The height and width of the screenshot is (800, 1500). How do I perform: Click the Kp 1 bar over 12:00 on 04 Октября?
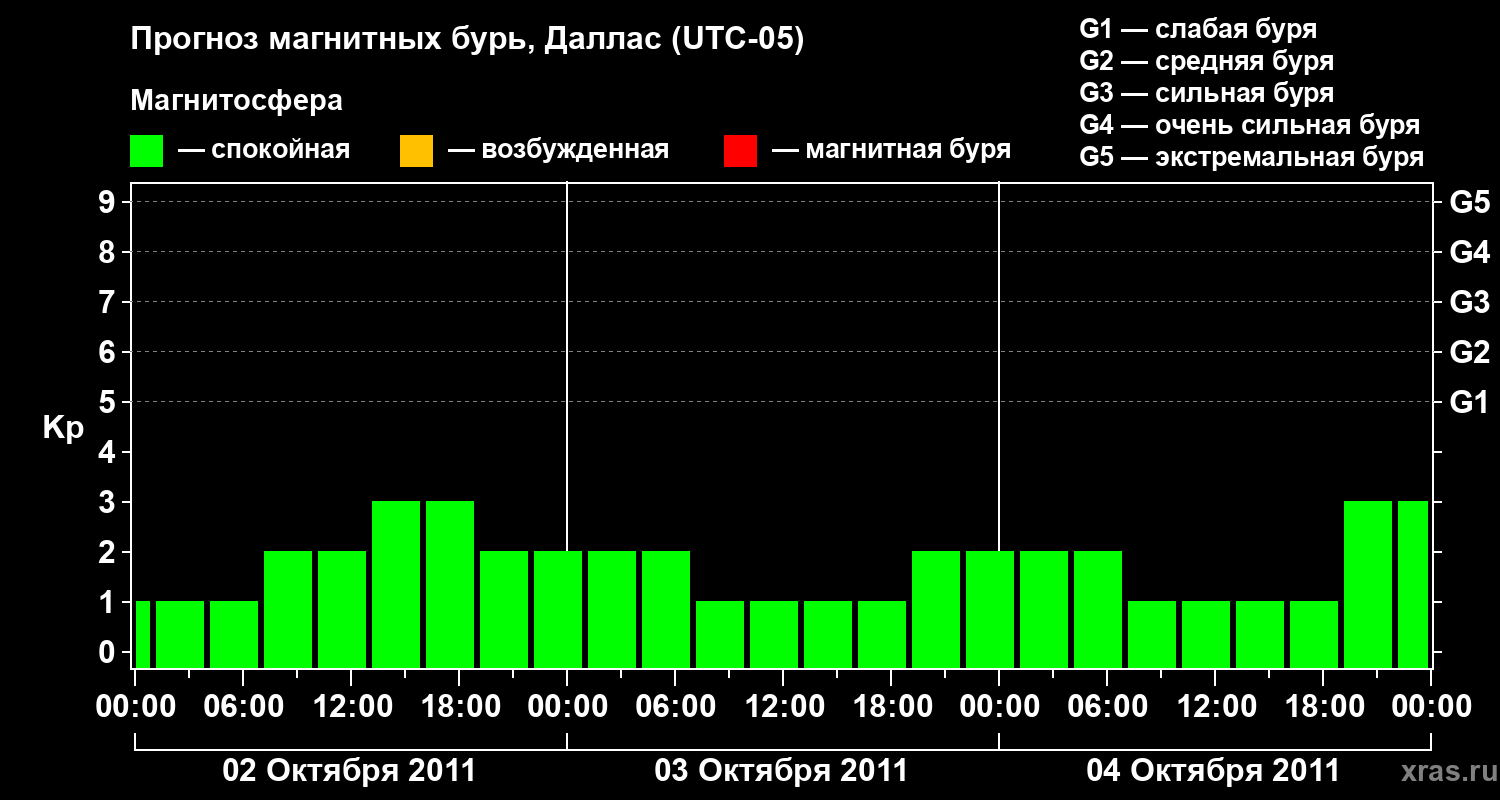(x=1206, y=634)
